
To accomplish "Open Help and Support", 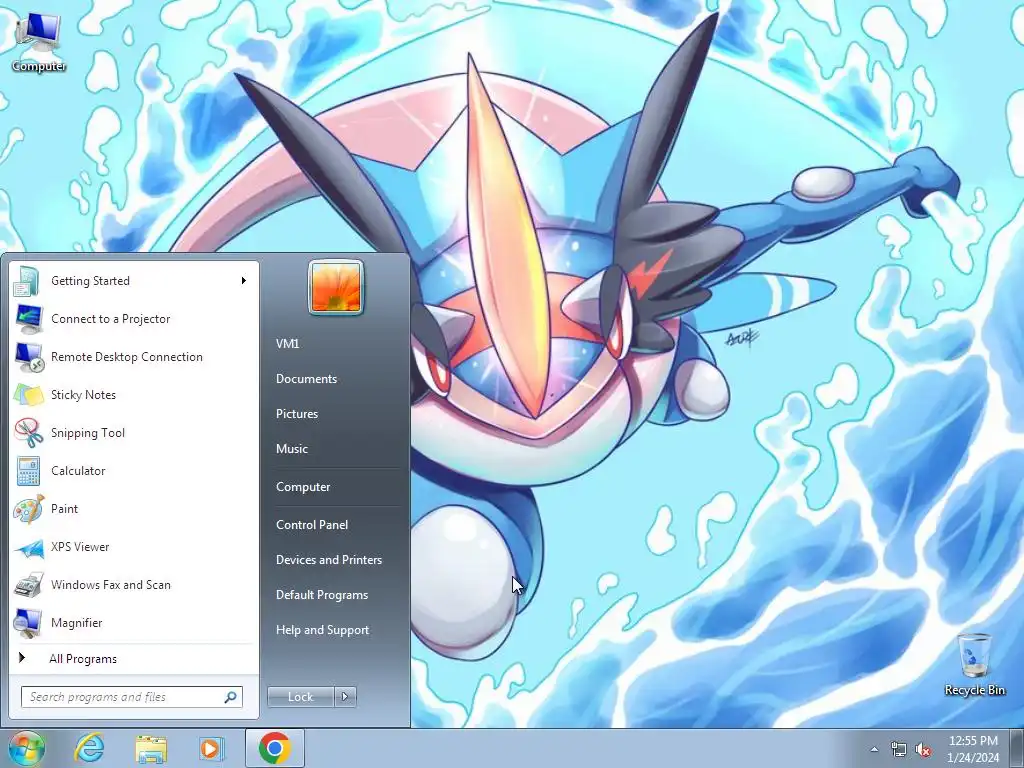I will click(323, 631).
